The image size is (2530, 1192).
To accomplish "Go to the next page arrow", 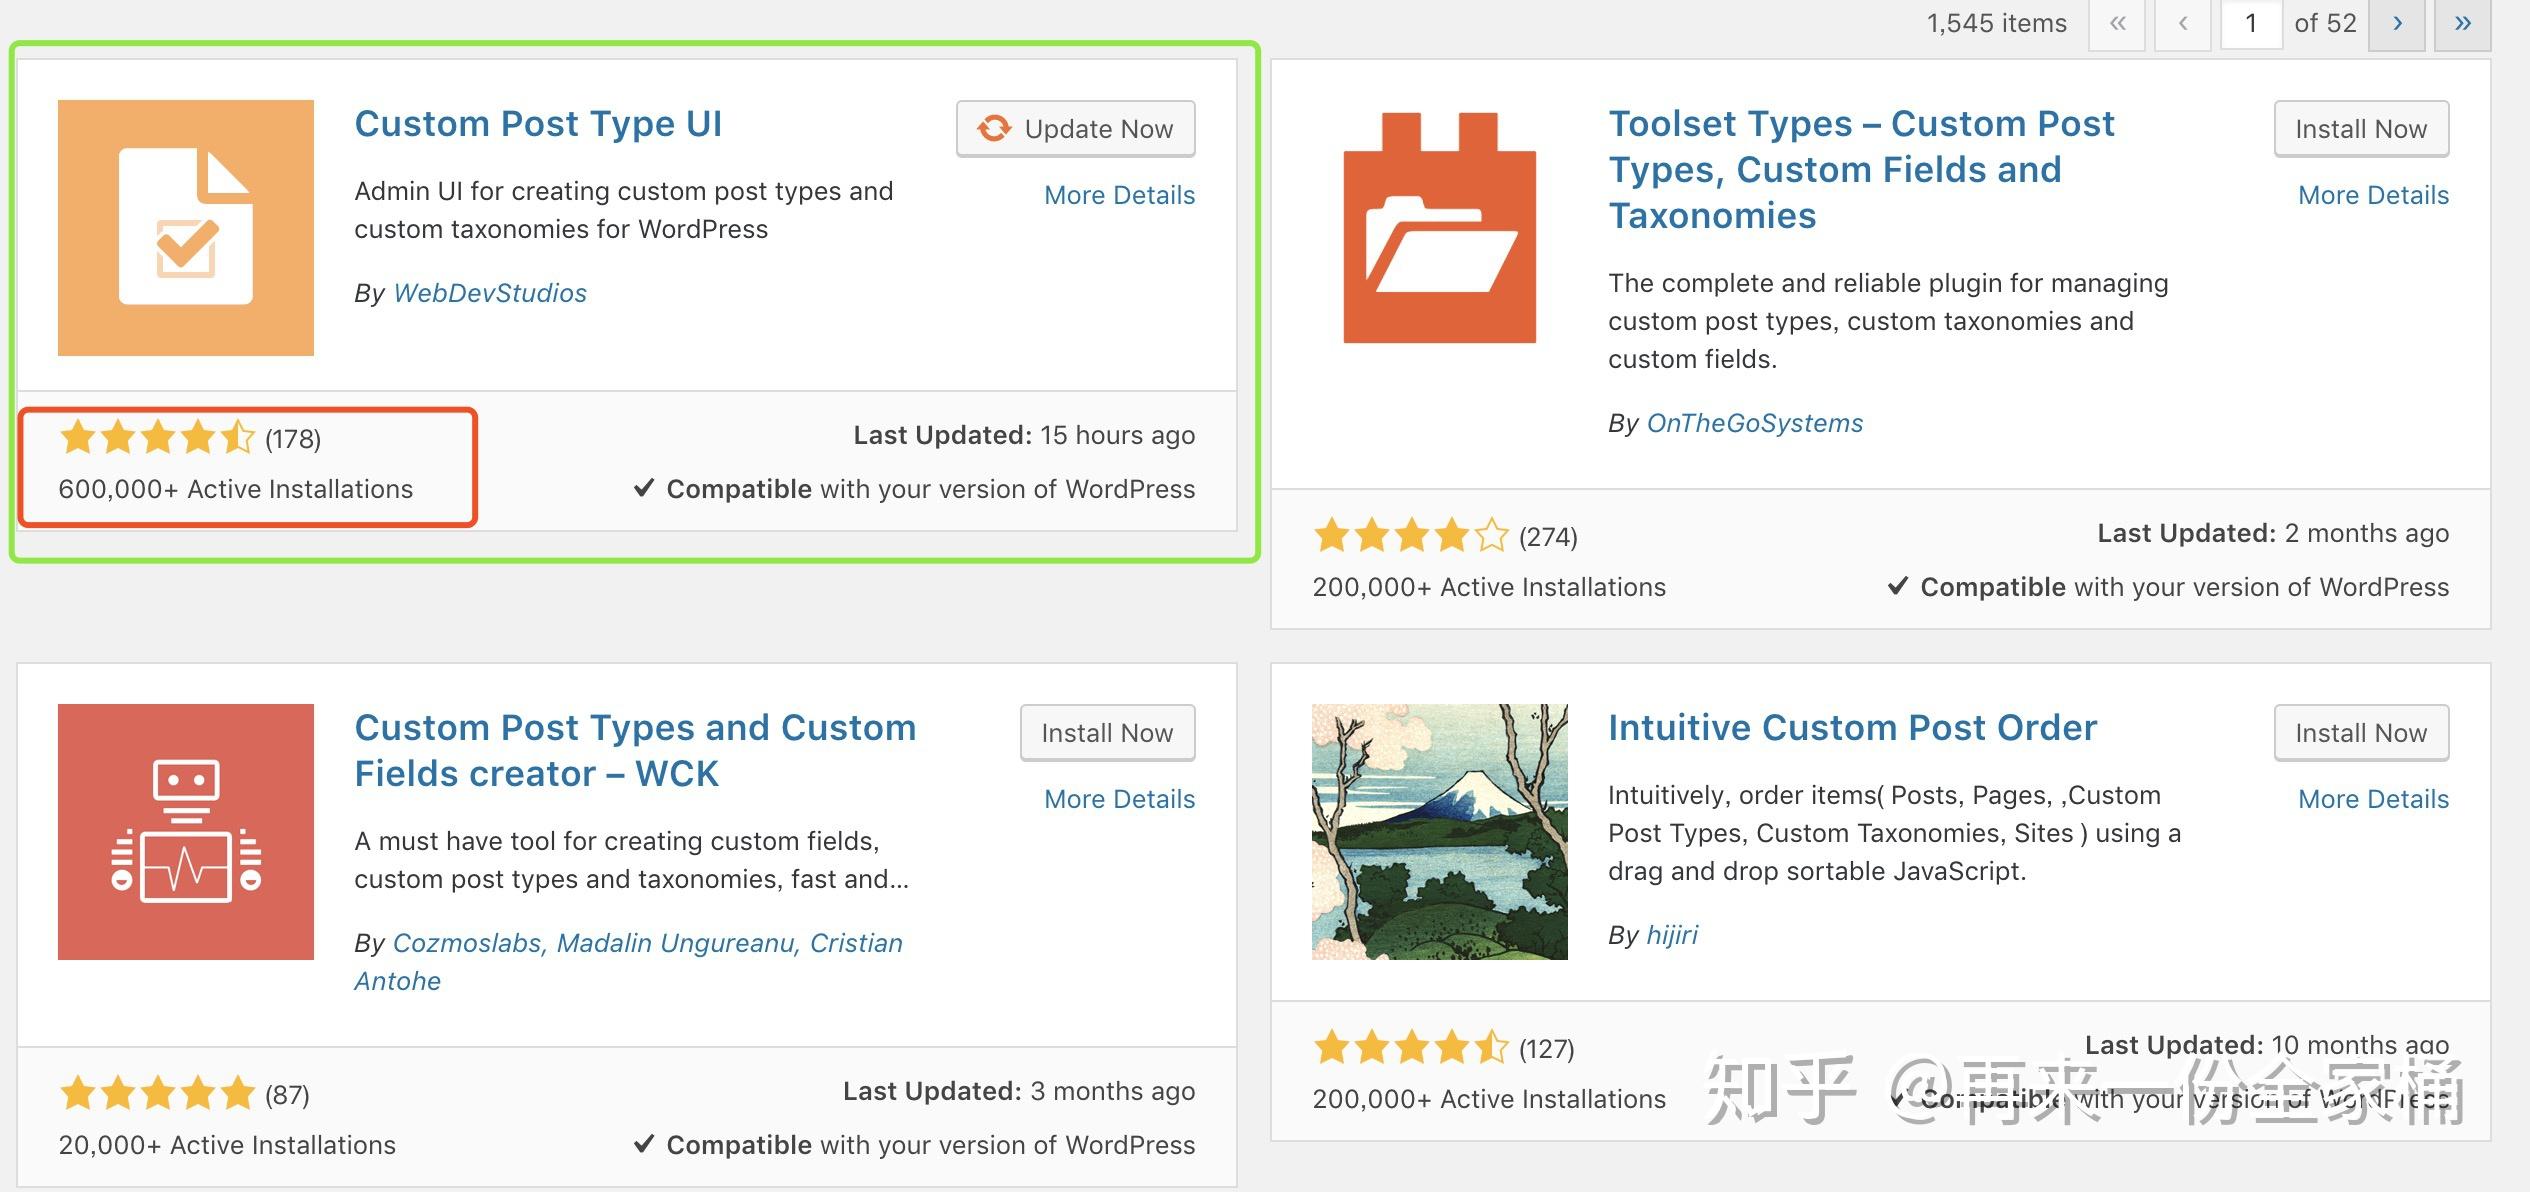I will pyautogui.click(x=2397, y=23).
